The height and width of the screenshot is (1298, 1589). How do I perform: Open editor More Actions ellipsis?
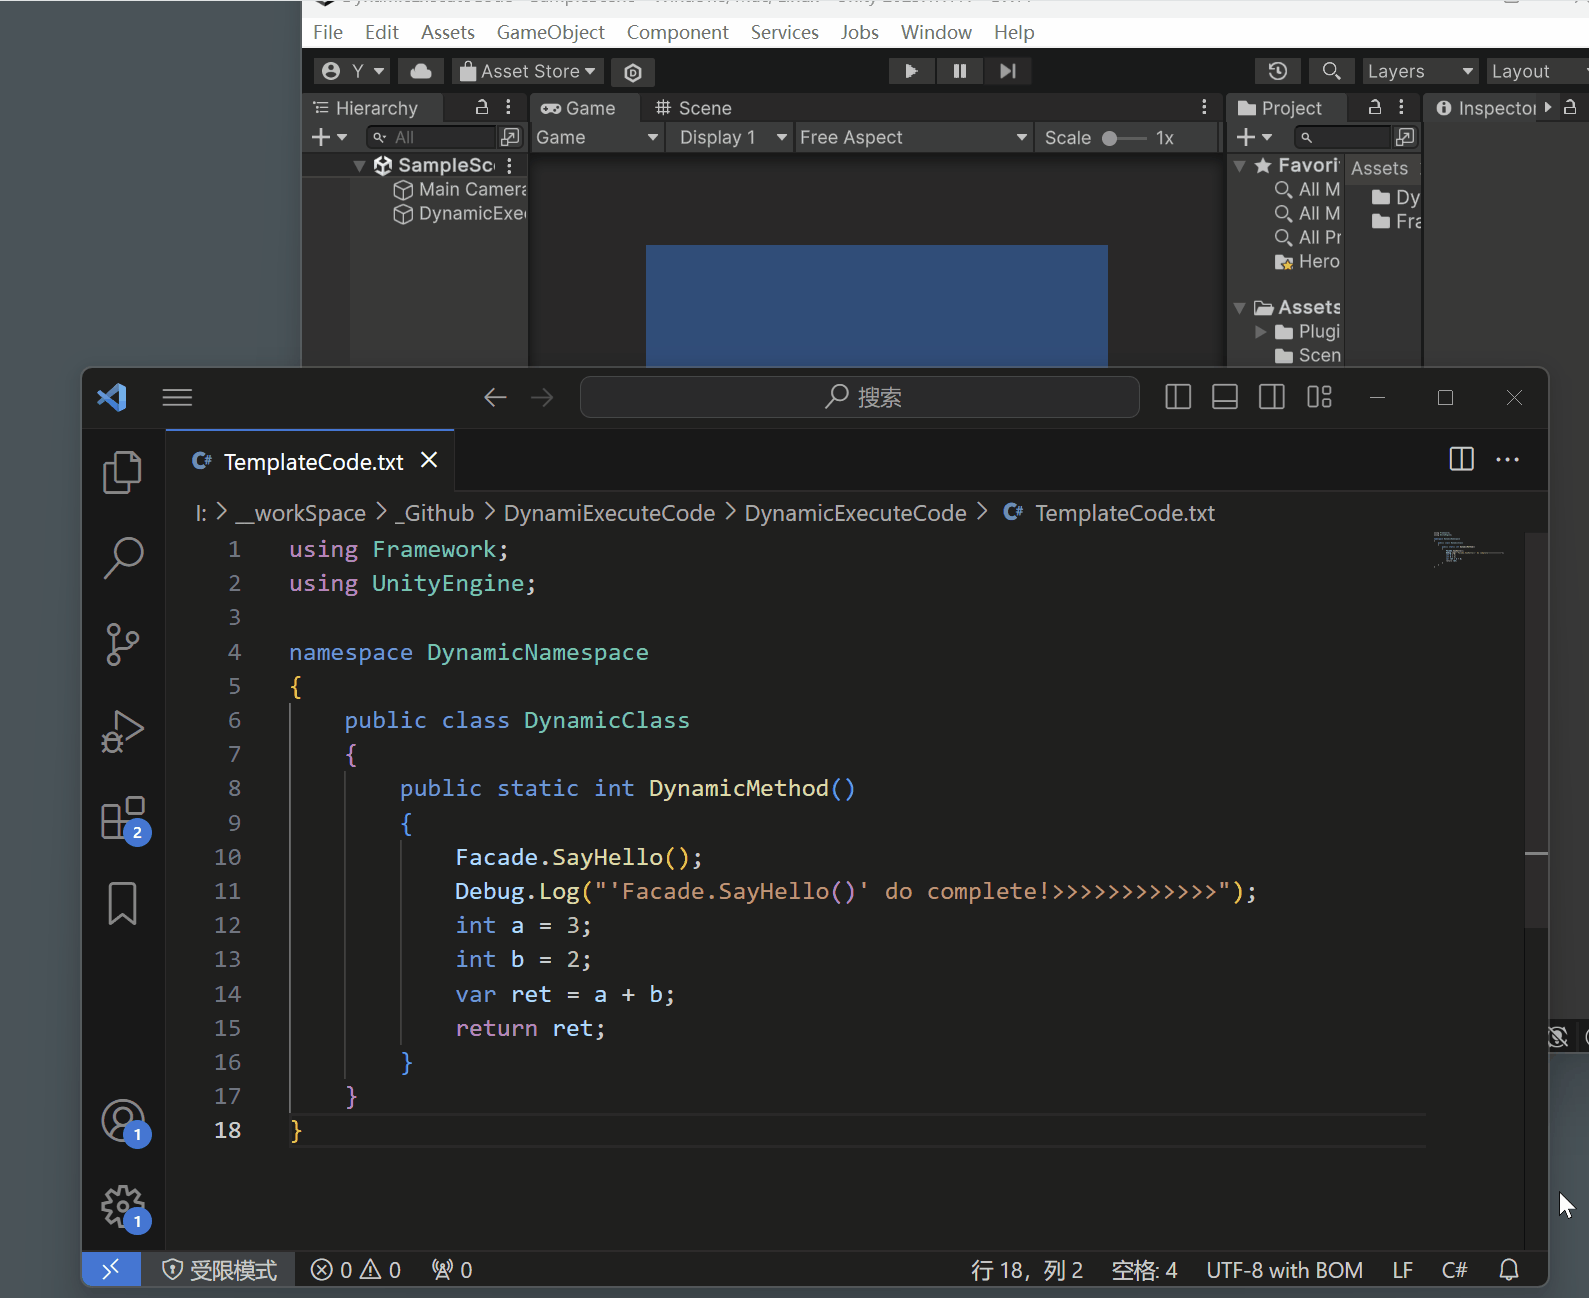(1507, 459)
